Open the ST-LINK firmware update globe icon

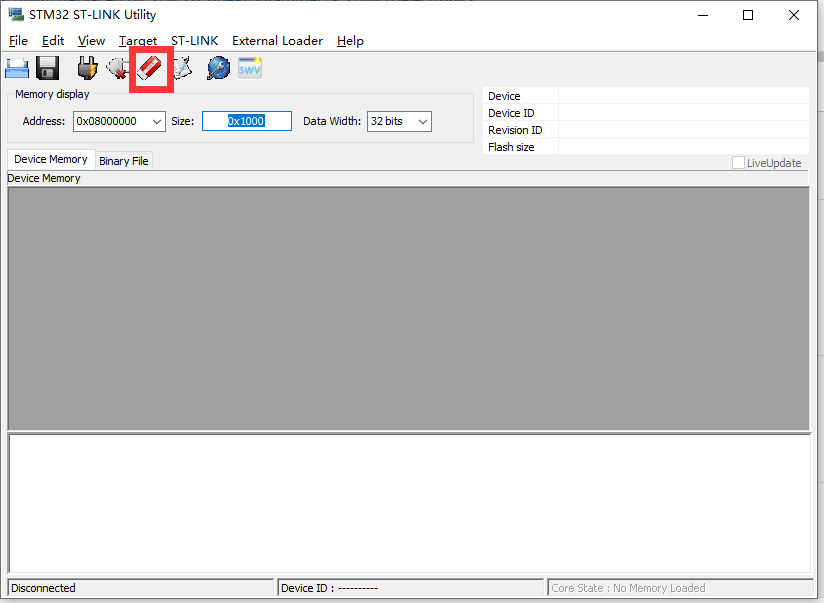pyautogui.click(x=219, y=68)
